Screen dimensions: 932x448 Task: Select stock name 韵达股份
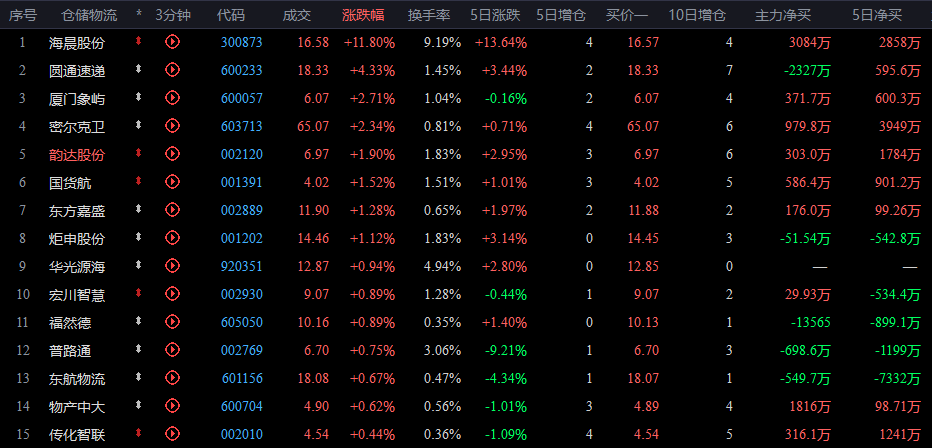click(x=77, y=154)
